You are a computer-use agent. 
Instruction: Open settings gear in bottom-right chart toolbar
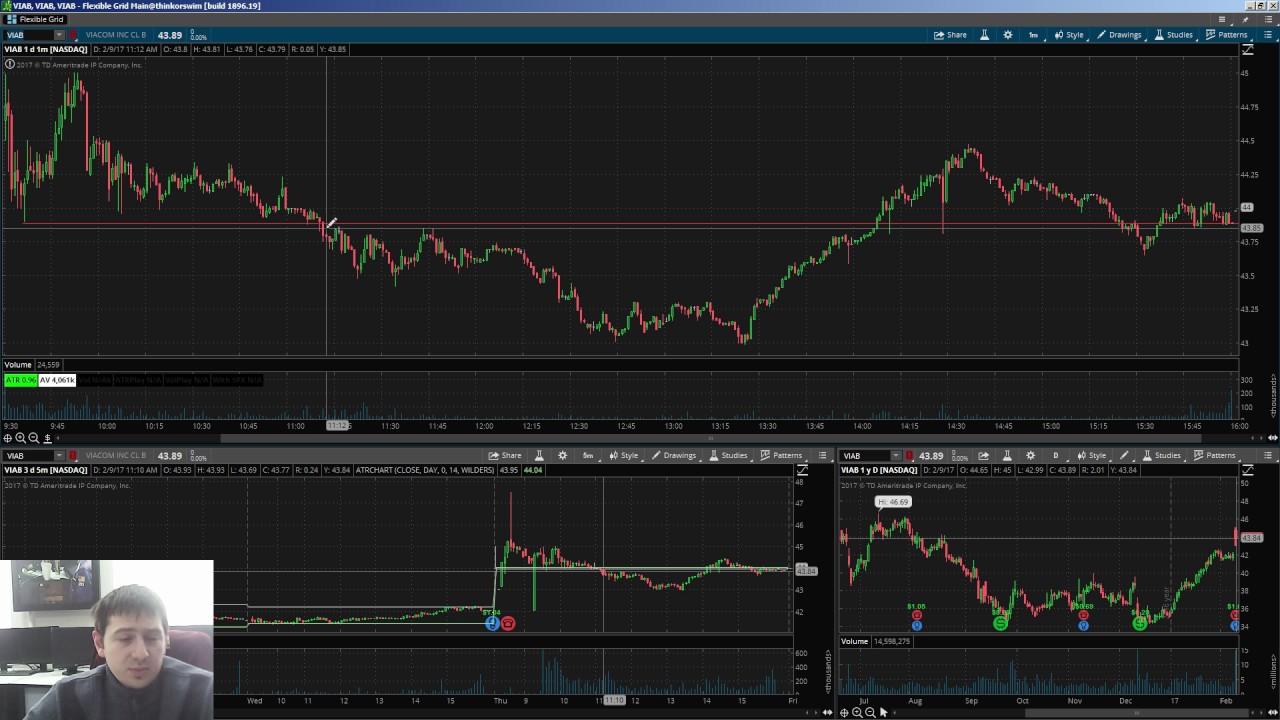click(1030, 455)
